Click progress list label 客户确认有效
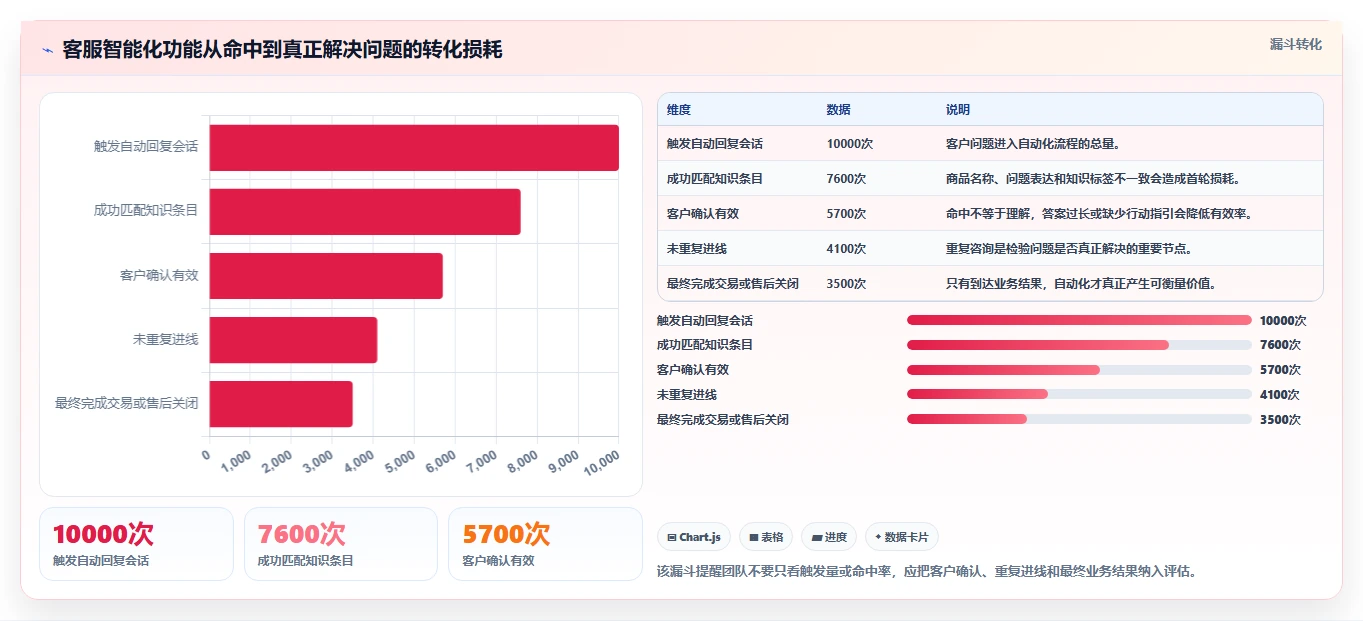1363x621 pixels. [693, 370]
